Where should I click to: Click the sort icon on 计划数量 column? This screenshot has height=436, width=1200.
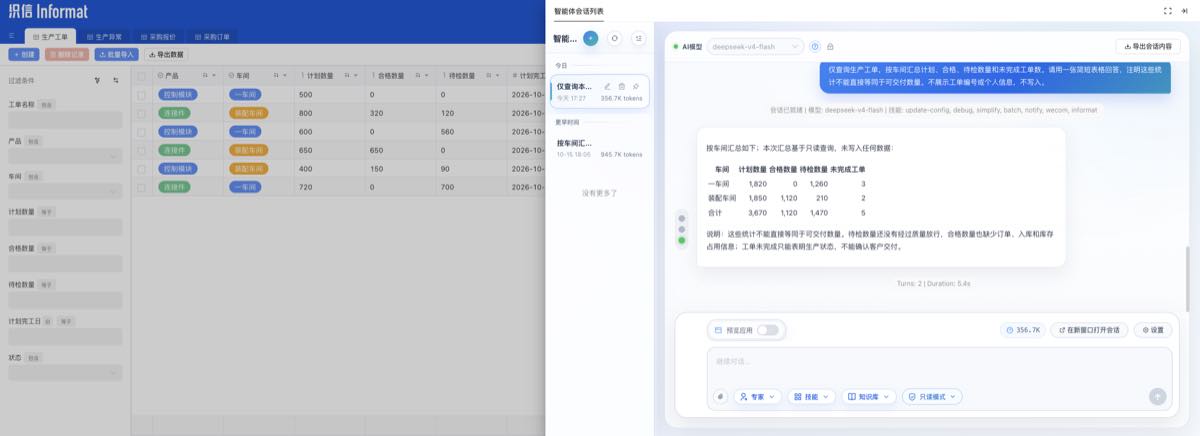pyautogui.click(x=345, y=75)
